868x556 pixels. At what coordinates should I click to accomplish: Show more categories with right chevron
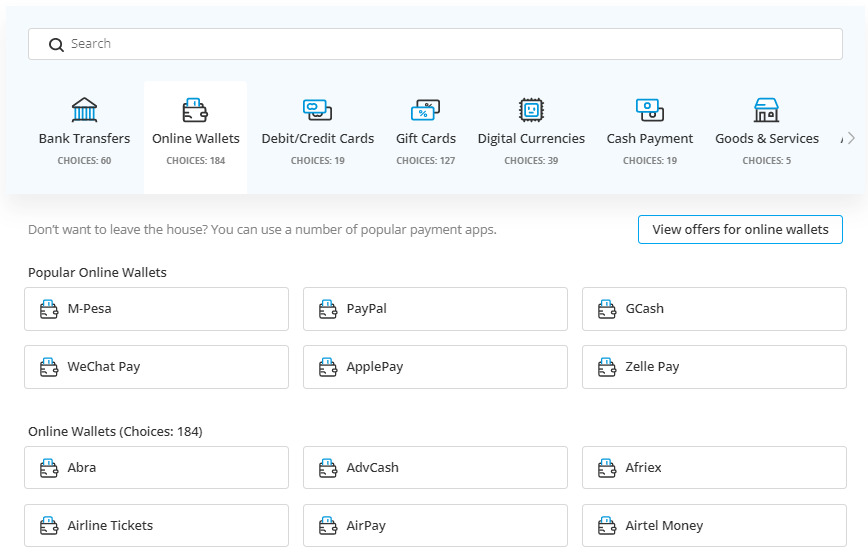pos(851,138)
